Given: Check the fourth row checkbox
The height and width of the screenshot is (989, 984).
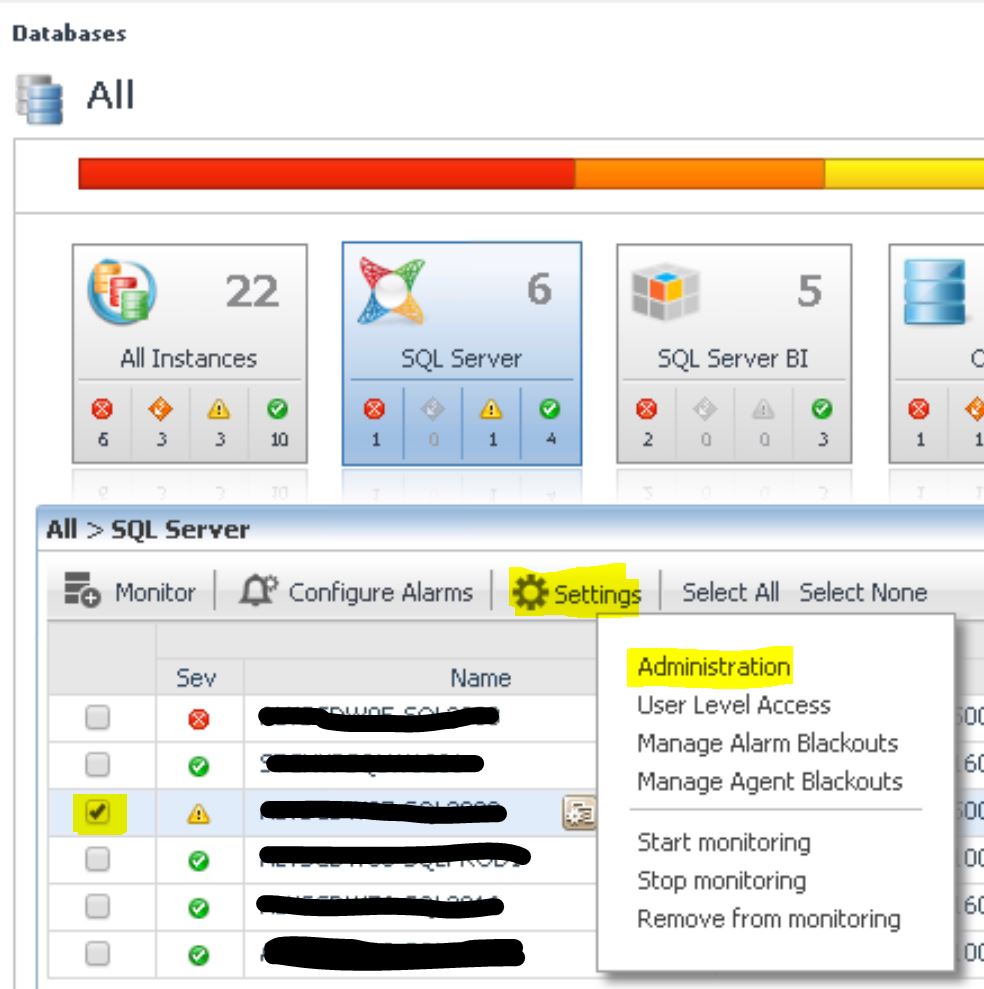Looking at the screenshot, I should (x=98, y=859).
